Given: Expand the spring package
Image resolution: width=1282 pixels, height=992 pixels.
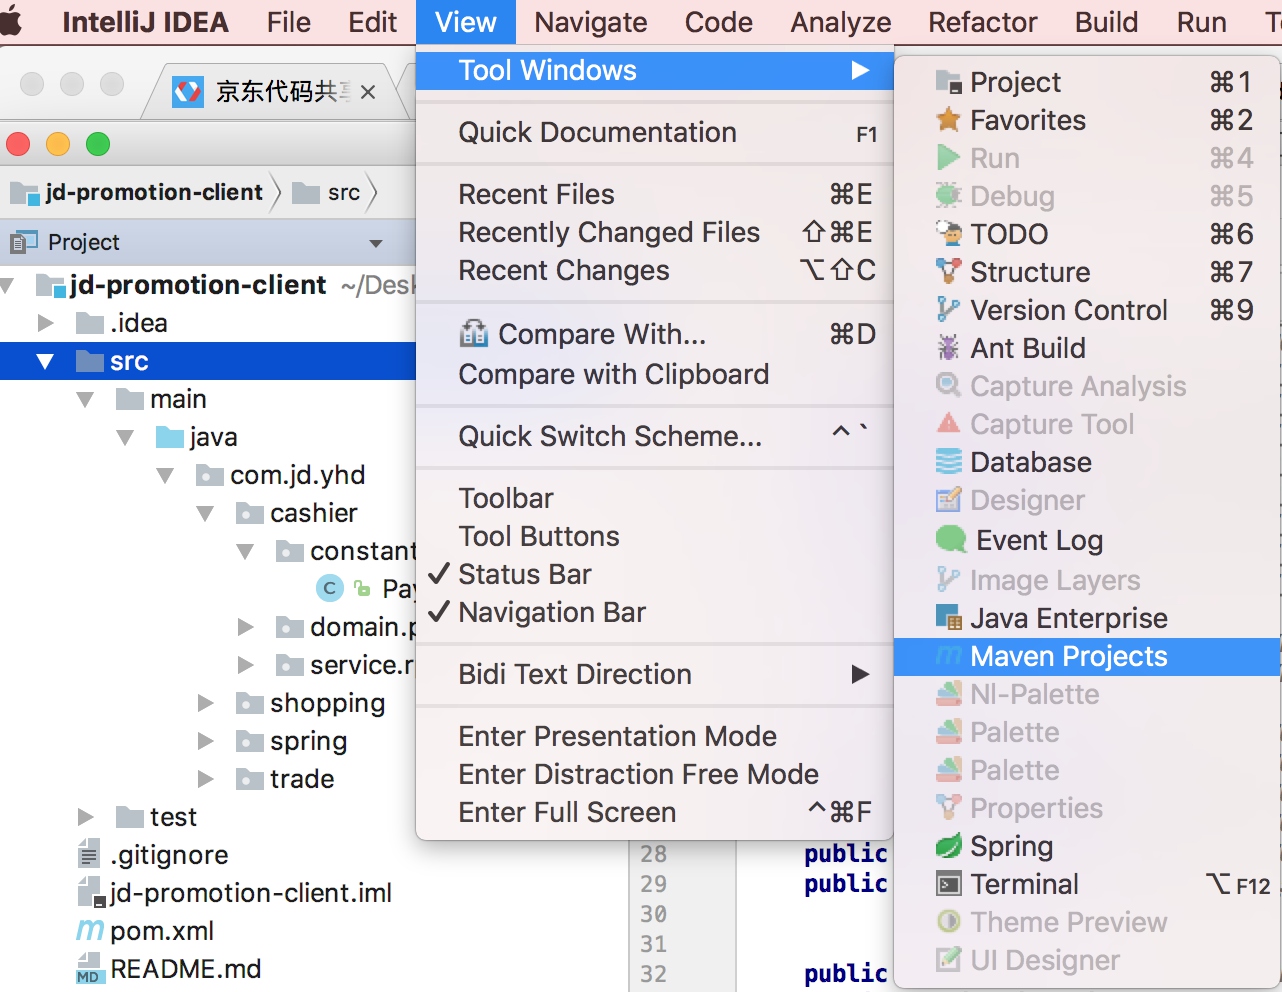Looking at the screenshot, I should click(205, 741).
